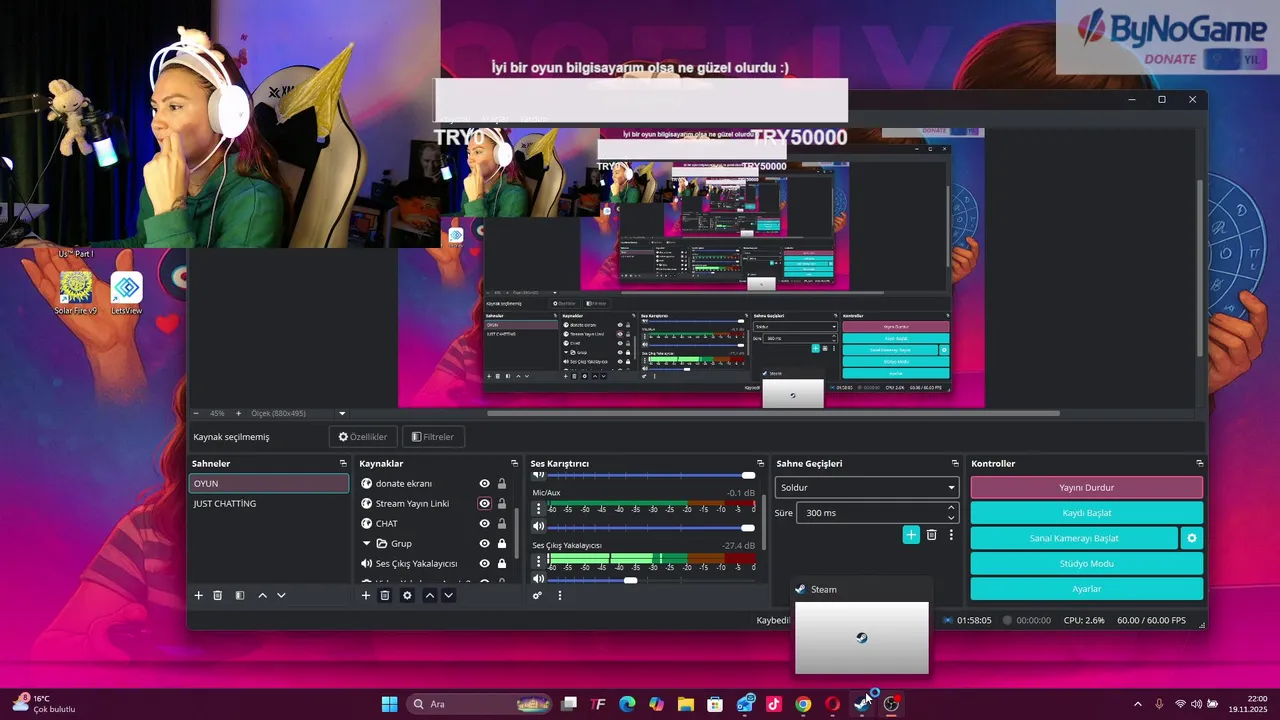Image resolution: width=1280 pixels, height=720 pixels.
Task: Click preview horizontal scrollbar
Action: pos(773,413)
